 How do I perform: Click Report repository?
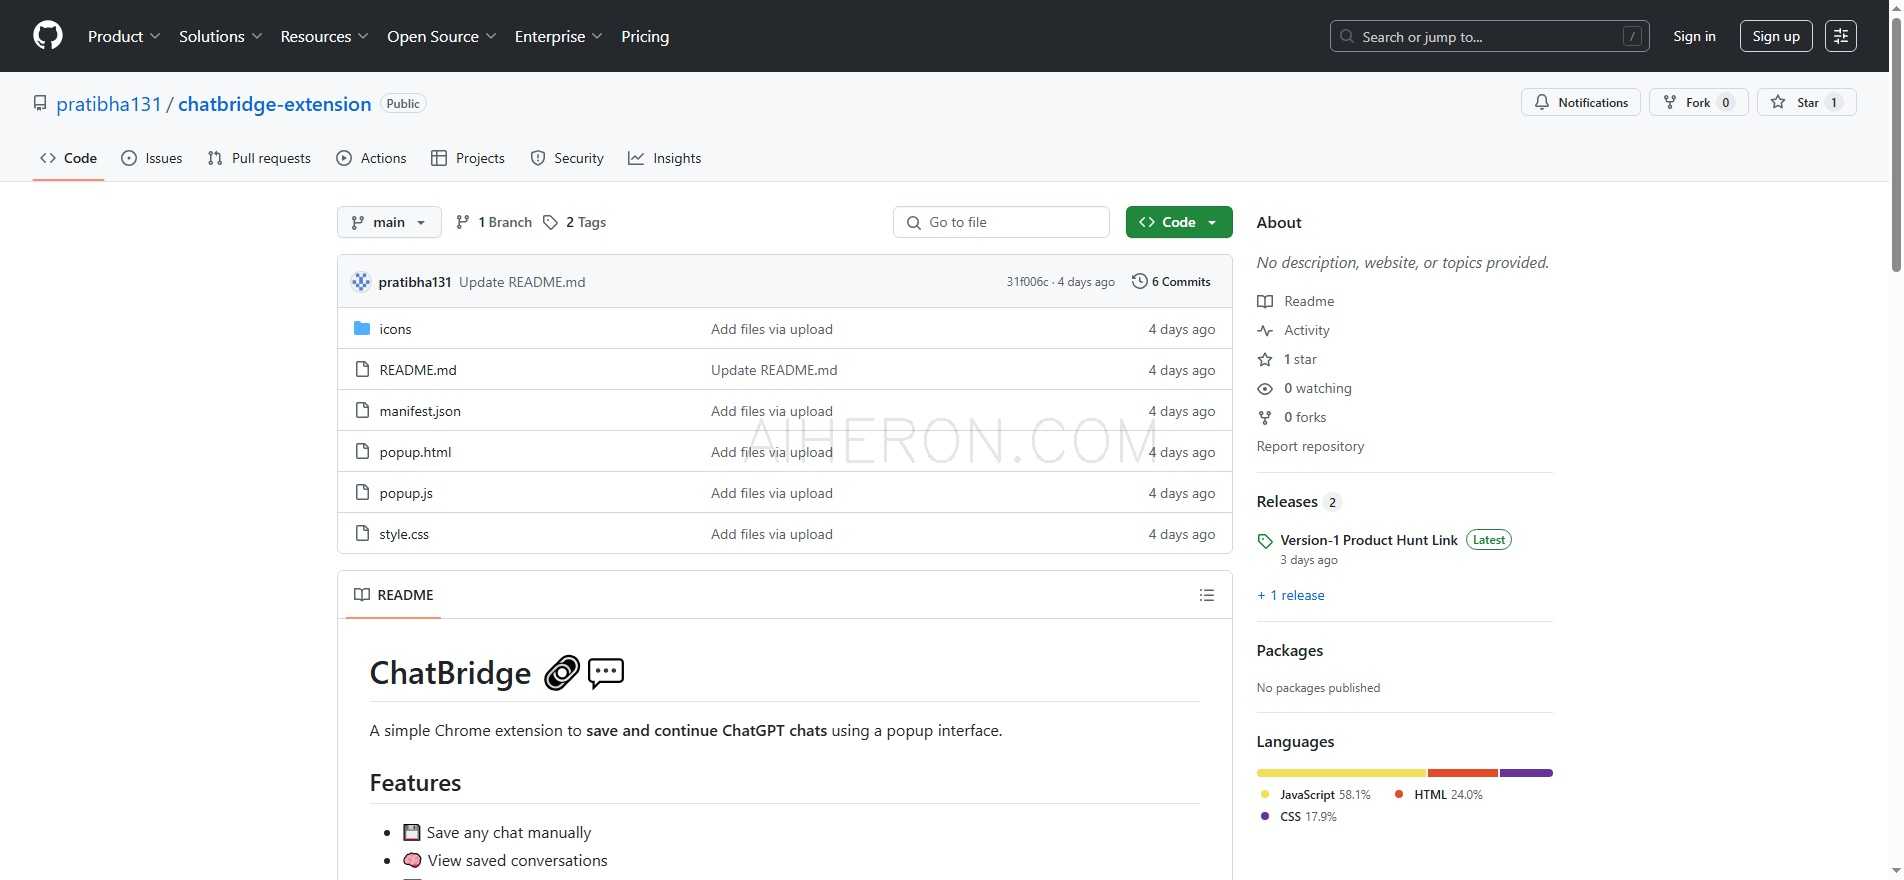tap(1310, 446)
